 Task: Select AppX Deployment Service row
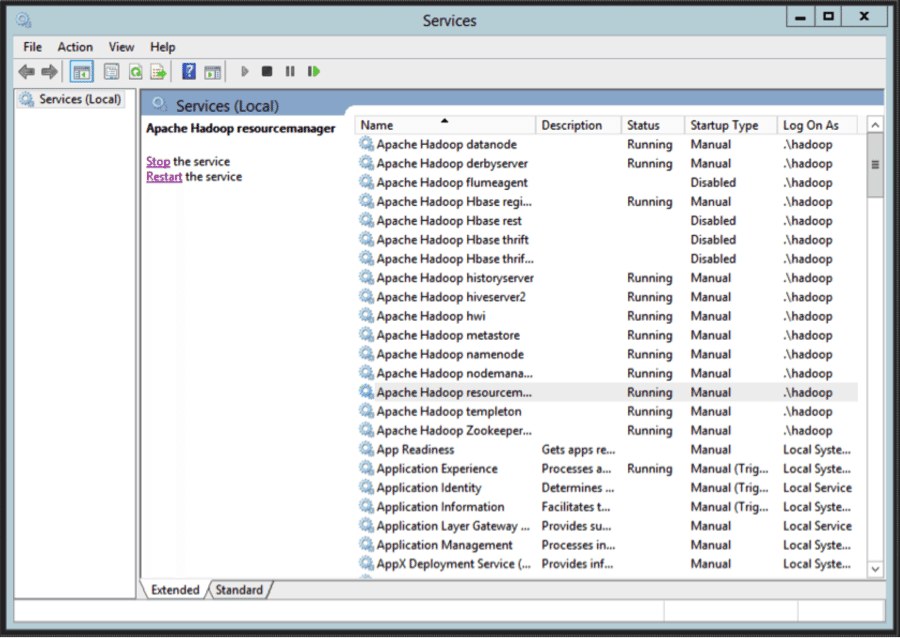[606, 563]
